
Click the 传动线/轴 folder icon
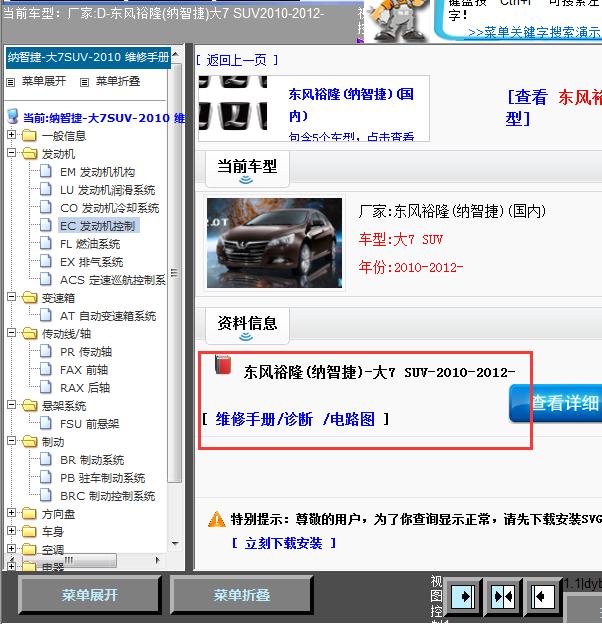pos(29,333)
